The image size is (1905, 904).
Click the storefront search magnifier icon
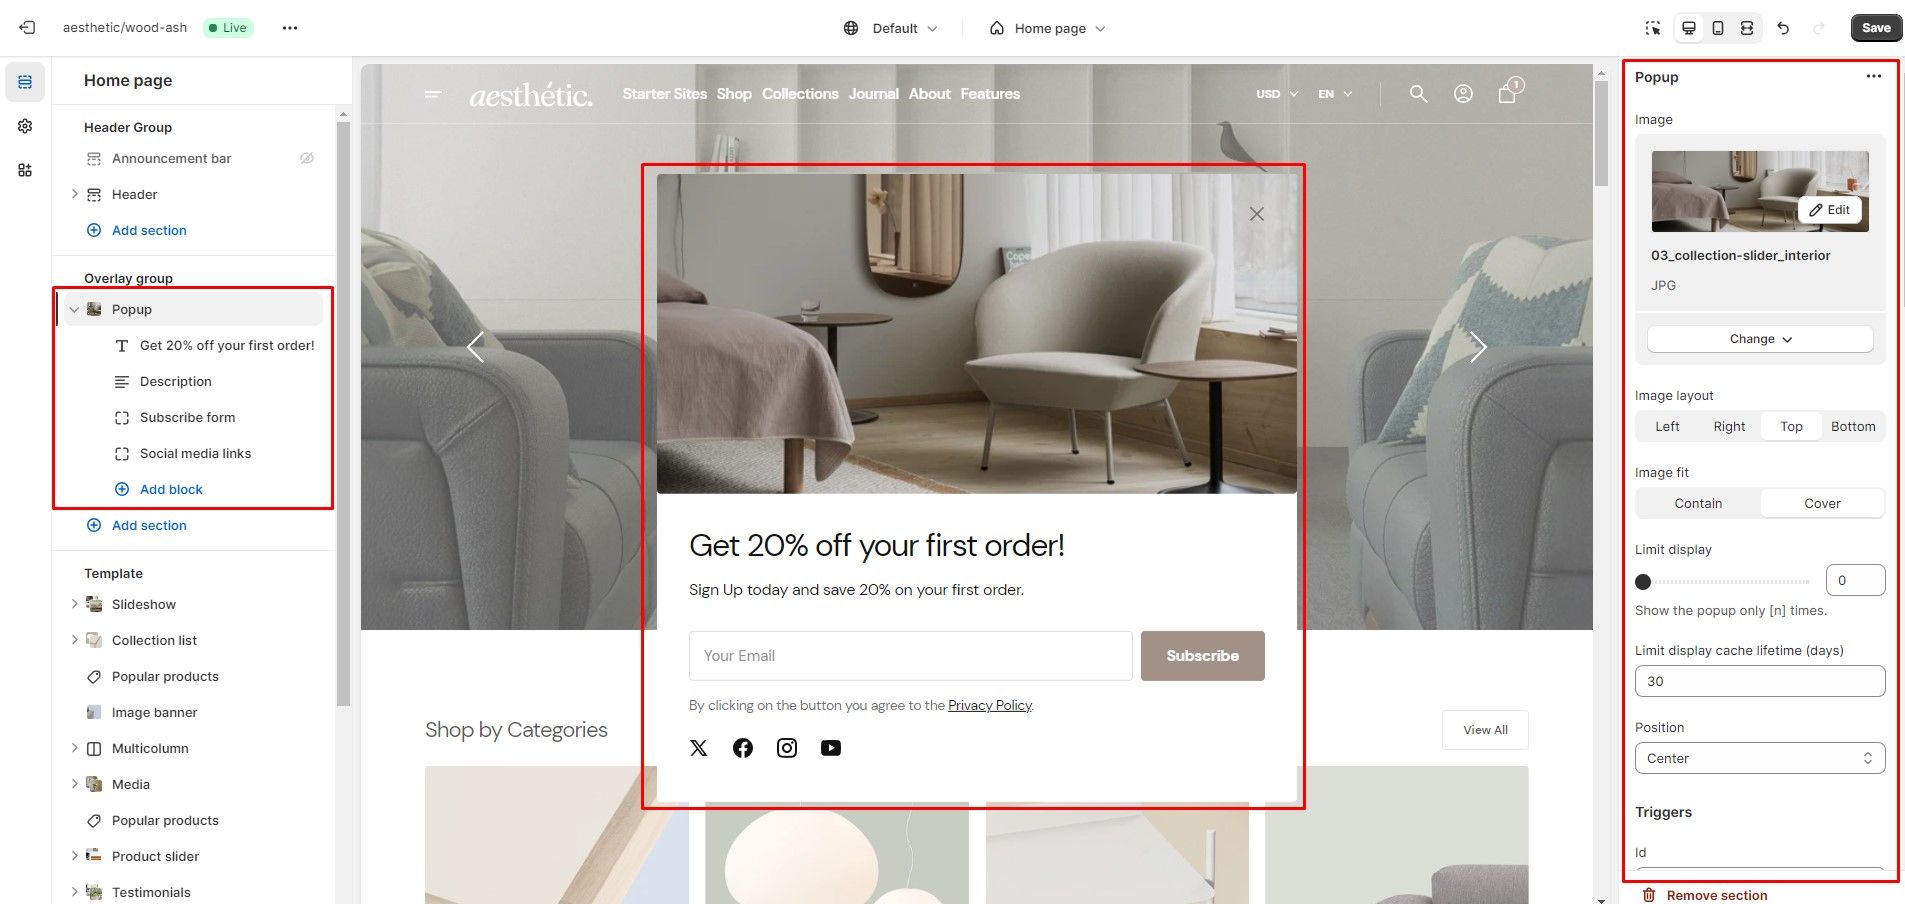tap(1418, 94)
